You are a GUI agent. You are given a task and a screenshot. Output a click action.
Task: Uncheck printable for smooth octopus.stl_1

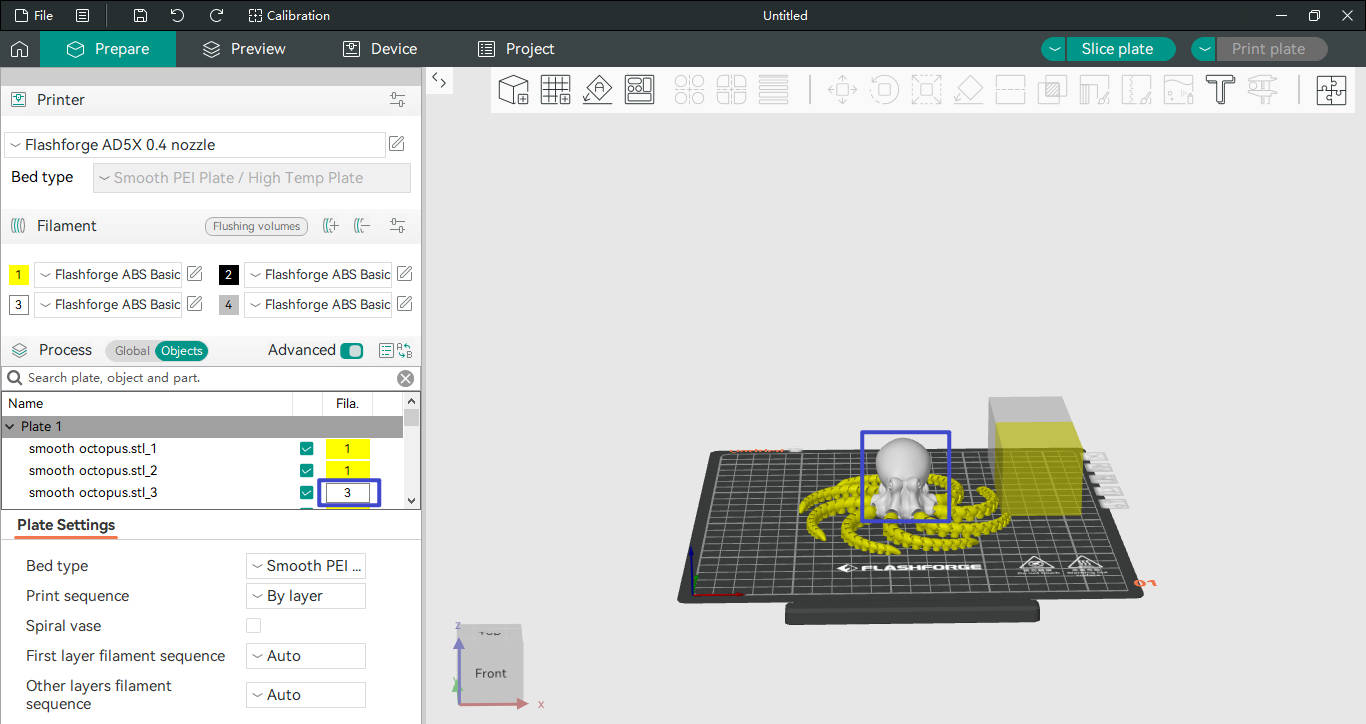[307, 449]
